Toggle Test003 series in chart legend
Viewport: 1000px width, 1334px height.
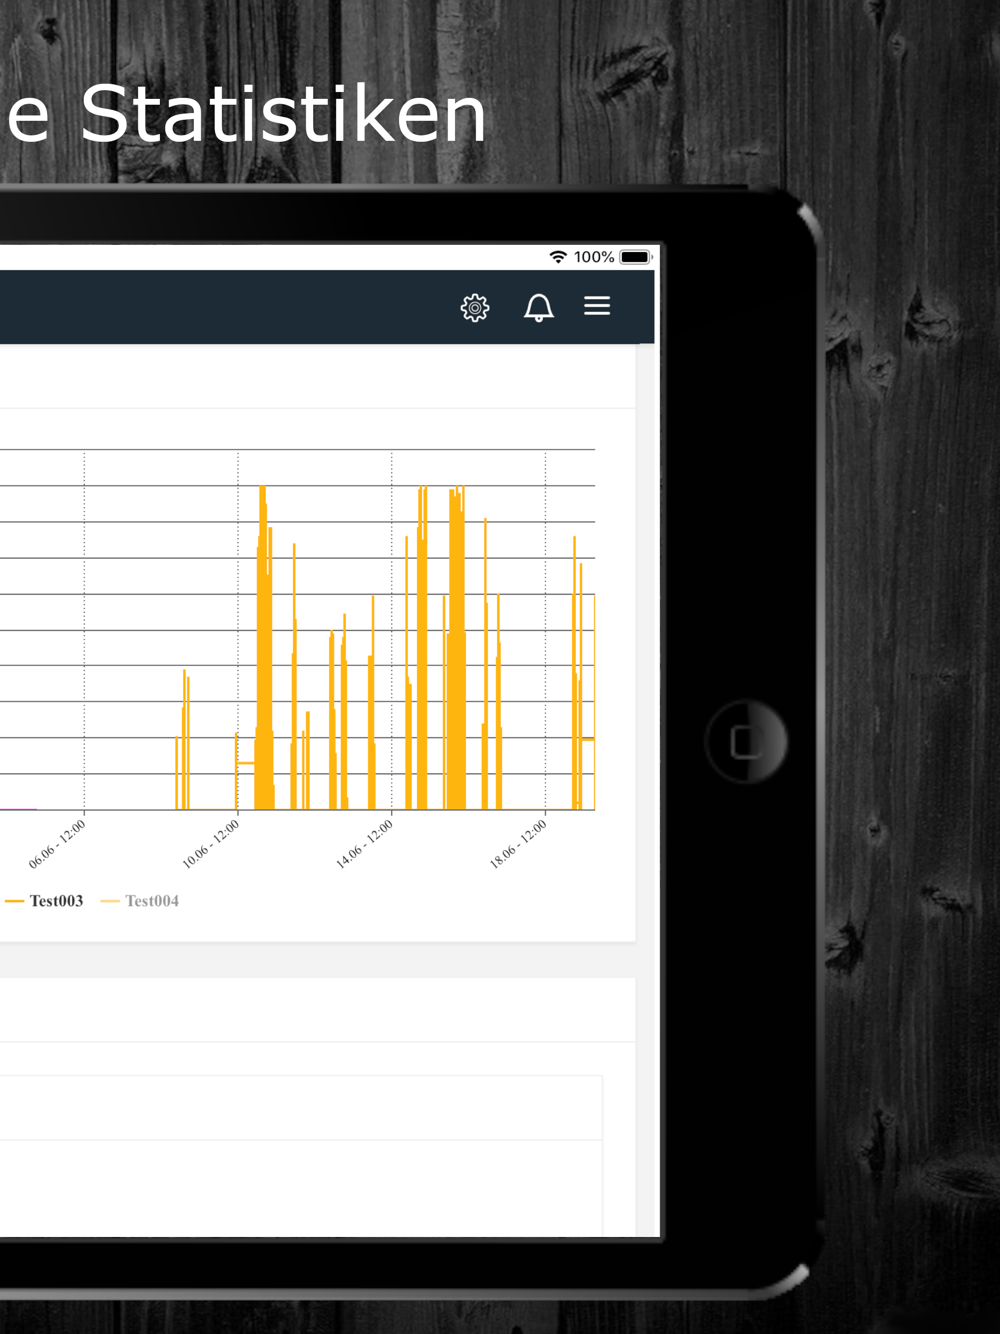coord(44,901)
